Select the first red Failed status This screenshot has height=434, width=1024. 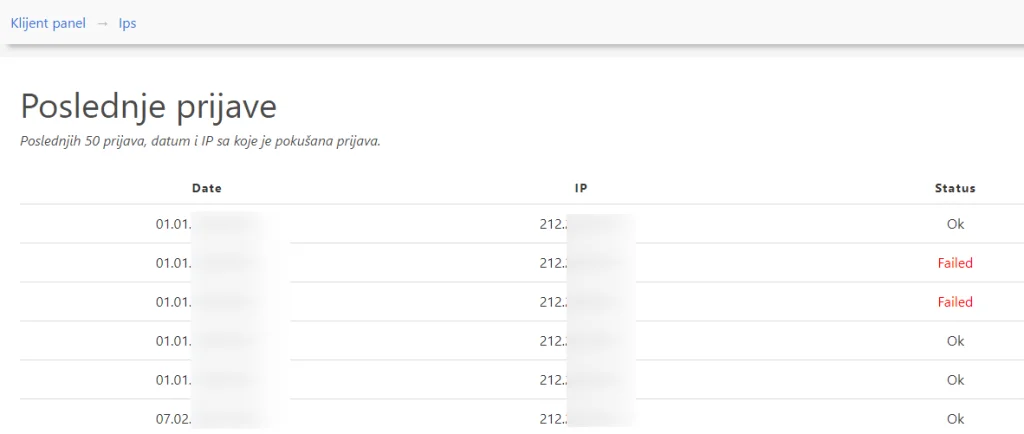pyautogui.click(x=955, y=263)
